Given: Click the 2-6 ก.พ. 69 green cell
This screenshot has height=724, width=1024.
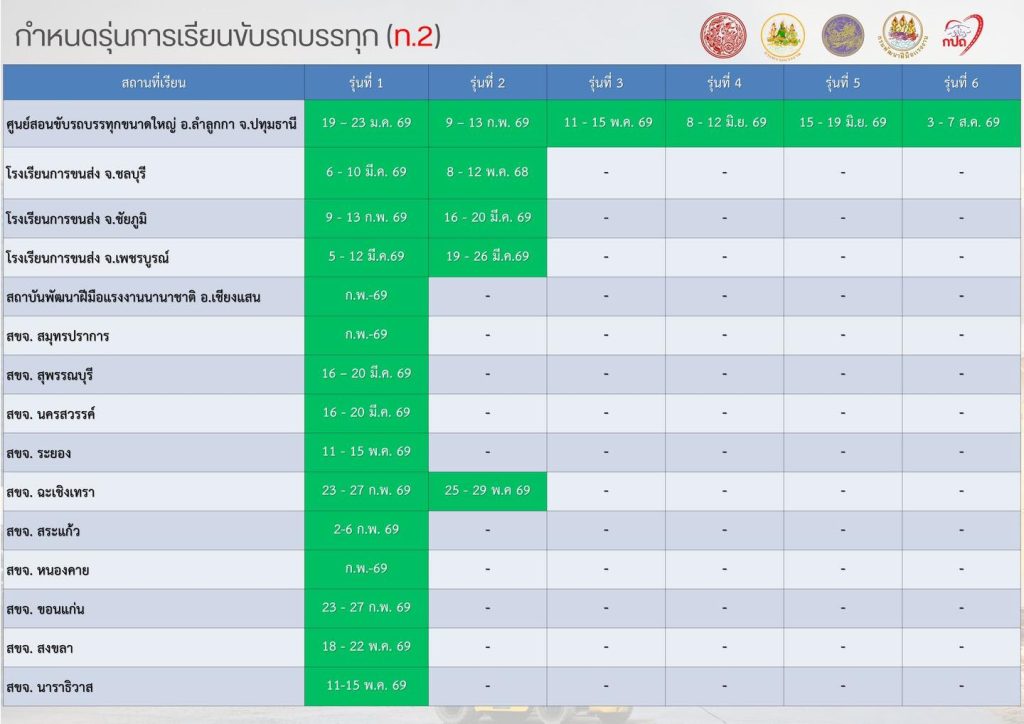Looking at the screenshot, I should (367, 530).
